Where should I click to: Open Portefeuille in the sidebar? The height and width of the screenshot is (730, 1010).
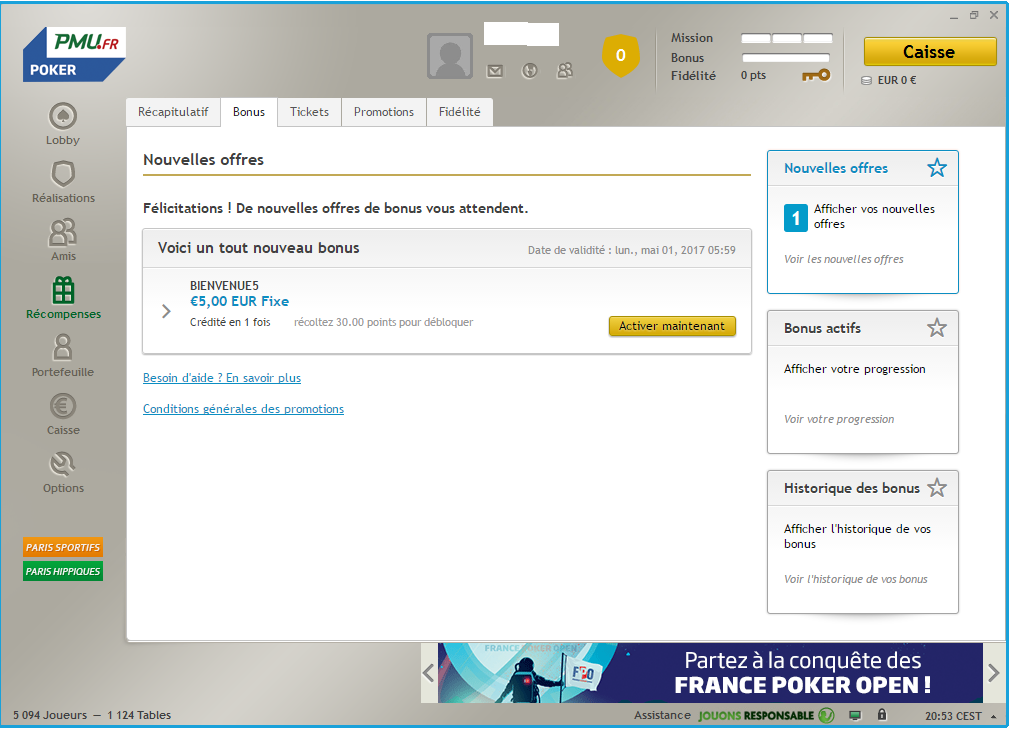(x=63, y=349)
